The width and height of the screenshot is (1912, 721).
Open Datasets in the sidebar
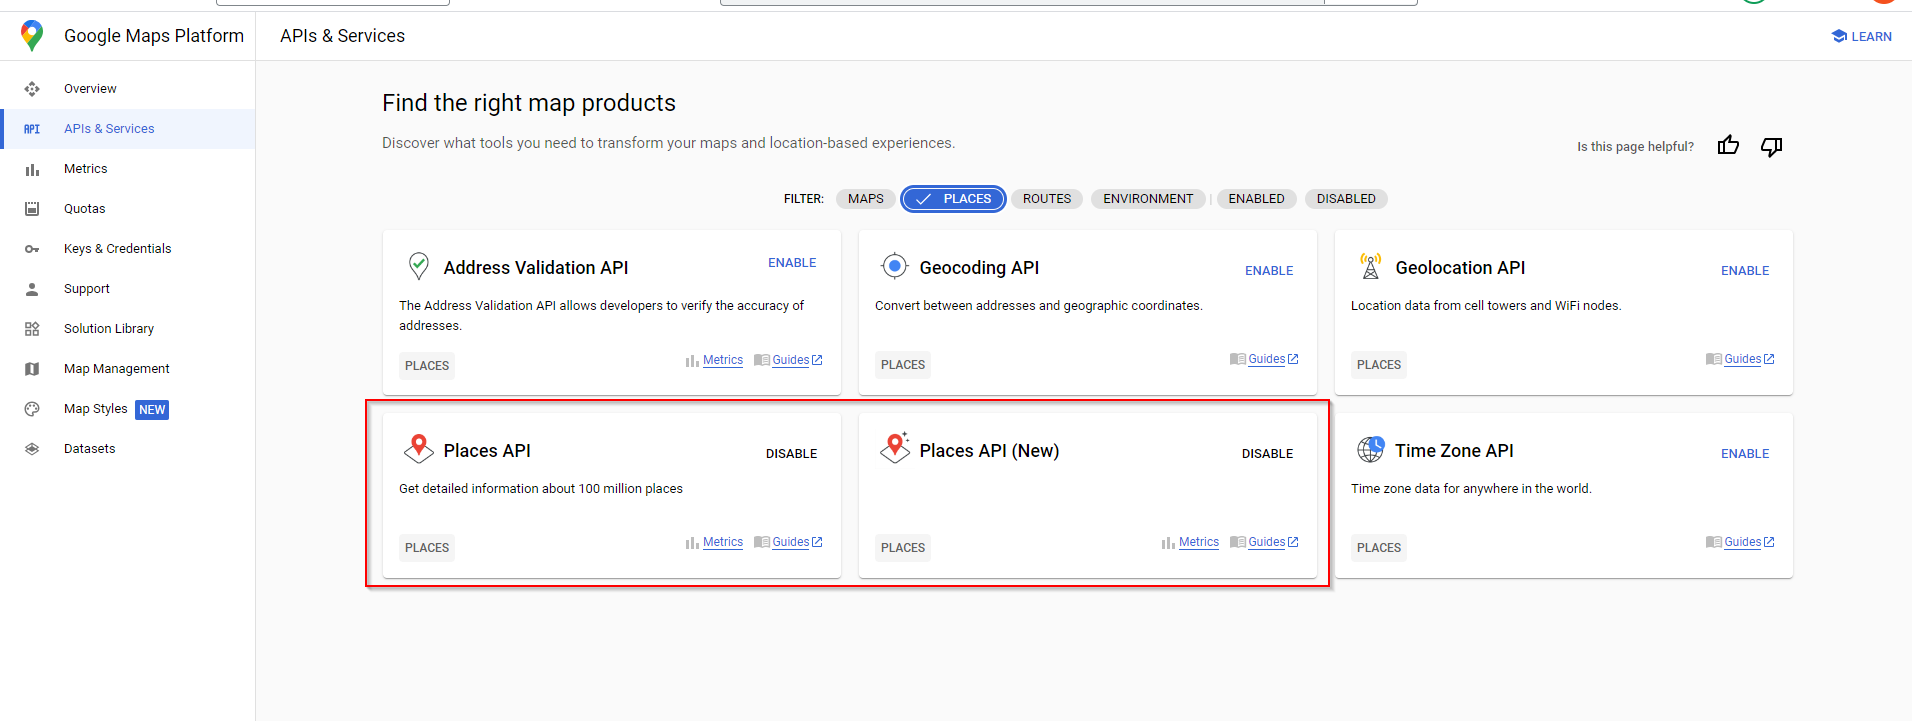(x=89, y=449)
